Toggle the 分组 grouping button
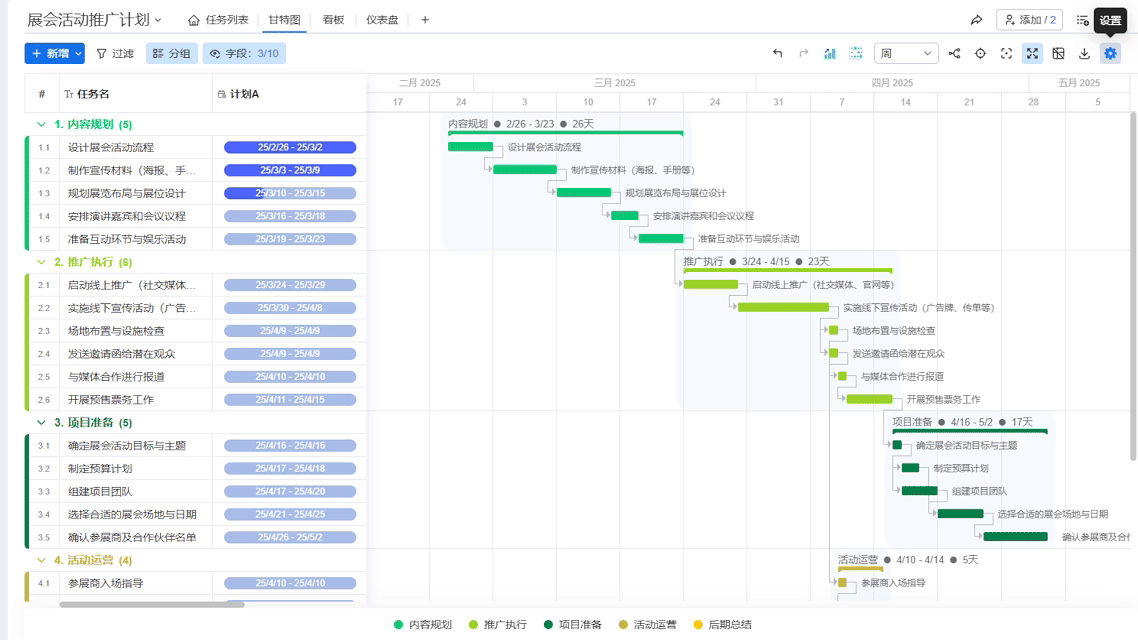This screenshot has height=640, width=1138. (171, 54)
